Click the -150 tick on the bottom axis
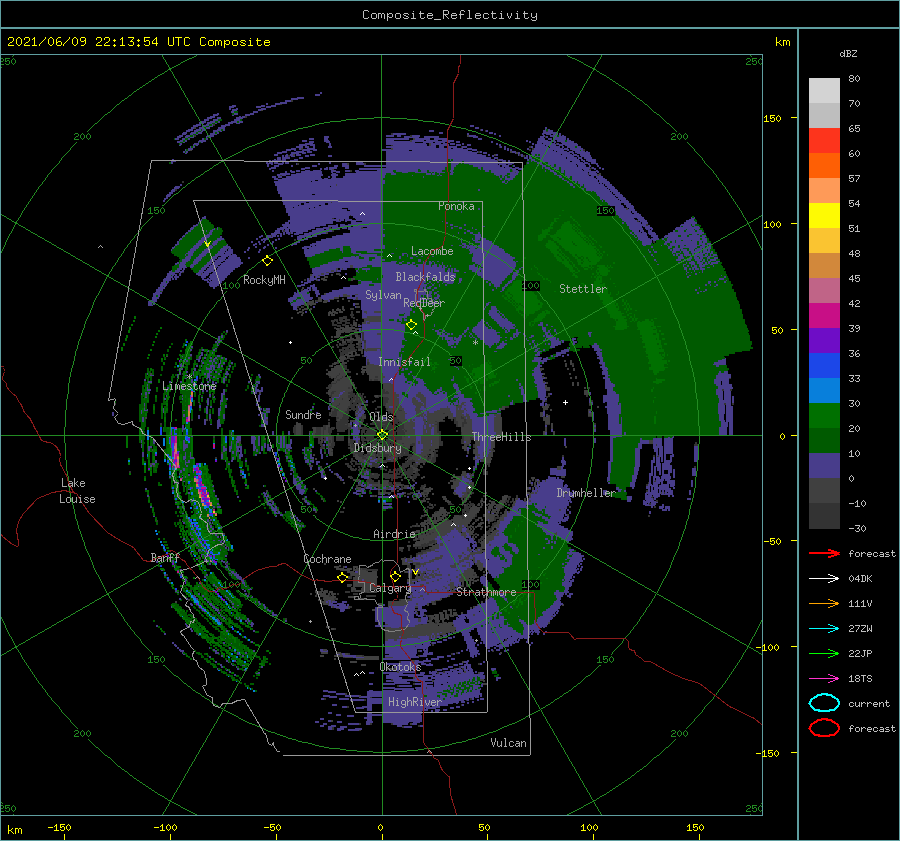Screen dimensions: 900x841 pyautogui.click(x=59, y=827)
